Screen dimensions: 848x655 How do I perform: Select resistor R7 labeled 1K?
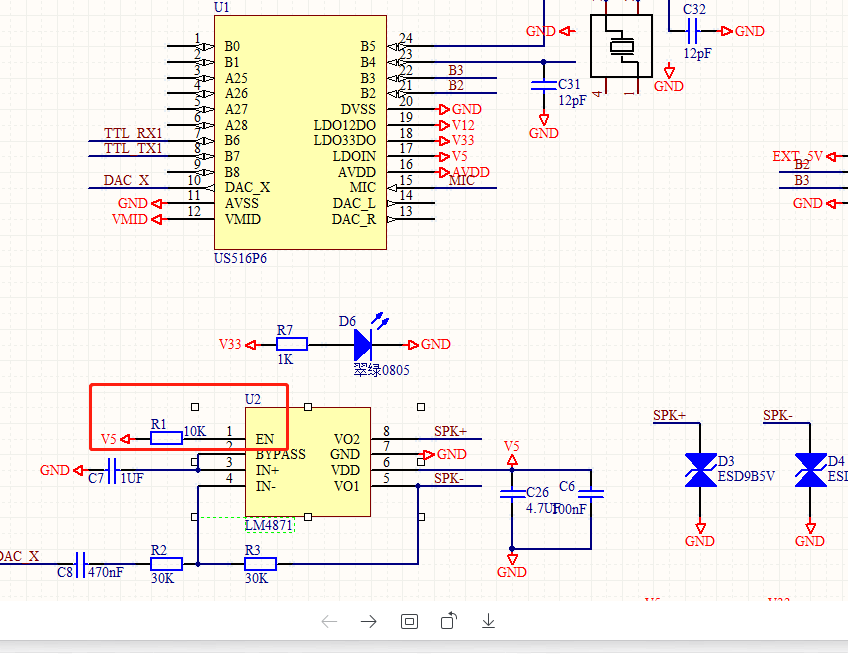(x=291, y=344)
